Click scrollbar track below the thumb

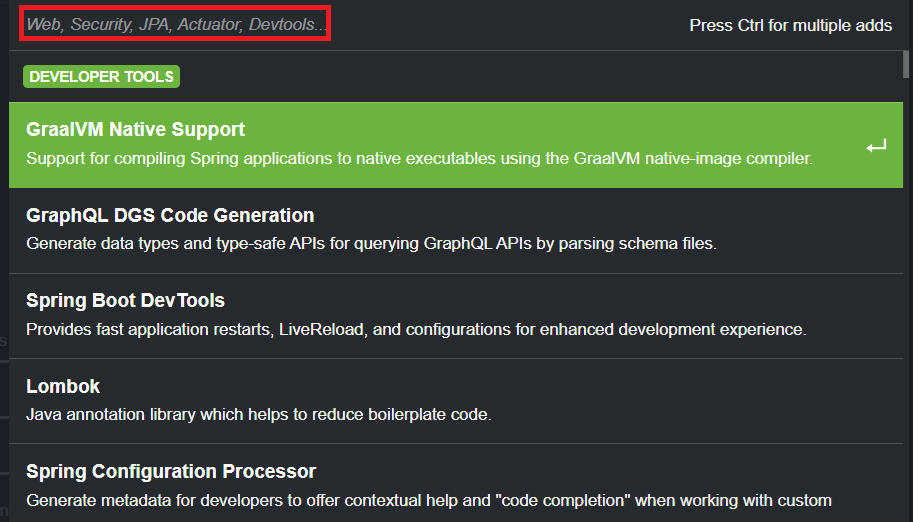[906, 300]
